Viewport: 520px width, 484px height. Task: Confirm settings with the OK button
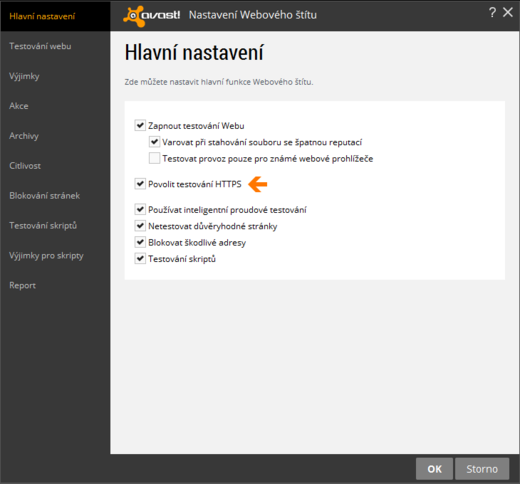[x=434, y=469]
